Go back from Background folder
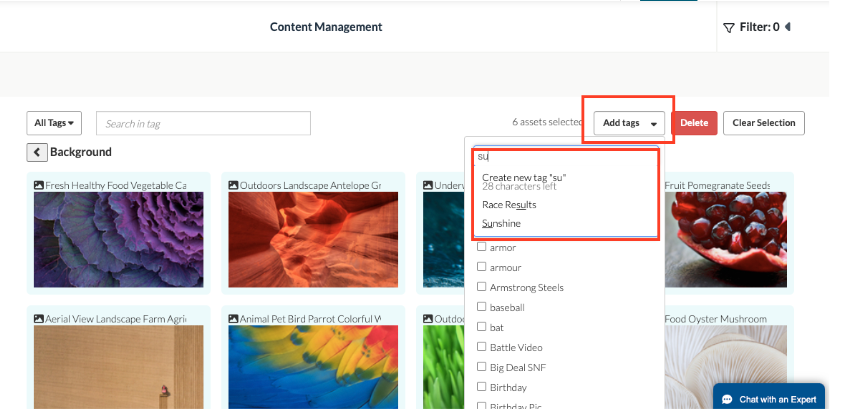Screen dimensions: 850x410 (x=36, y=152)
